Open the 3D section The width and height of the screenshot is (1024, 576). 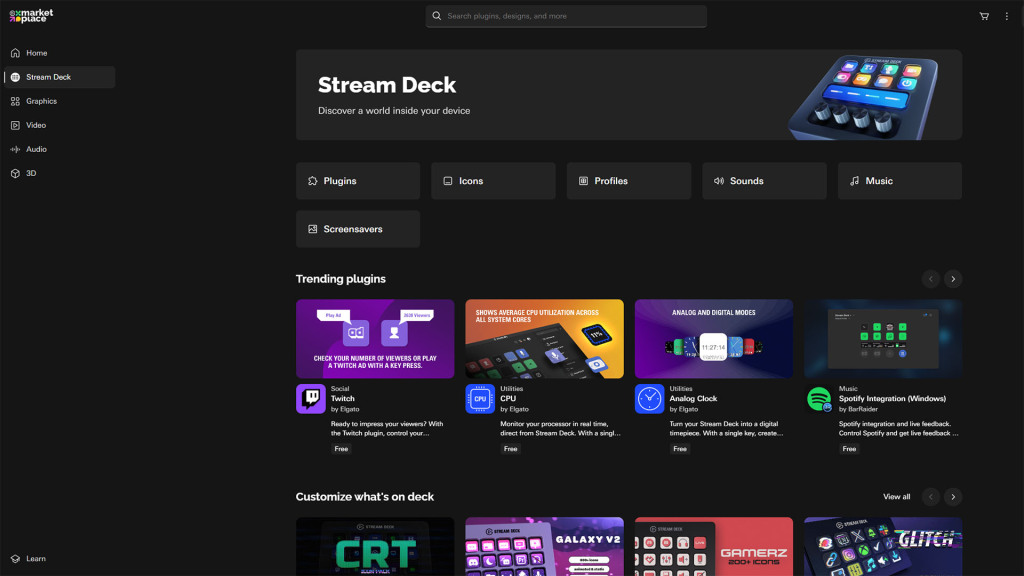click(x=59, y=174)
